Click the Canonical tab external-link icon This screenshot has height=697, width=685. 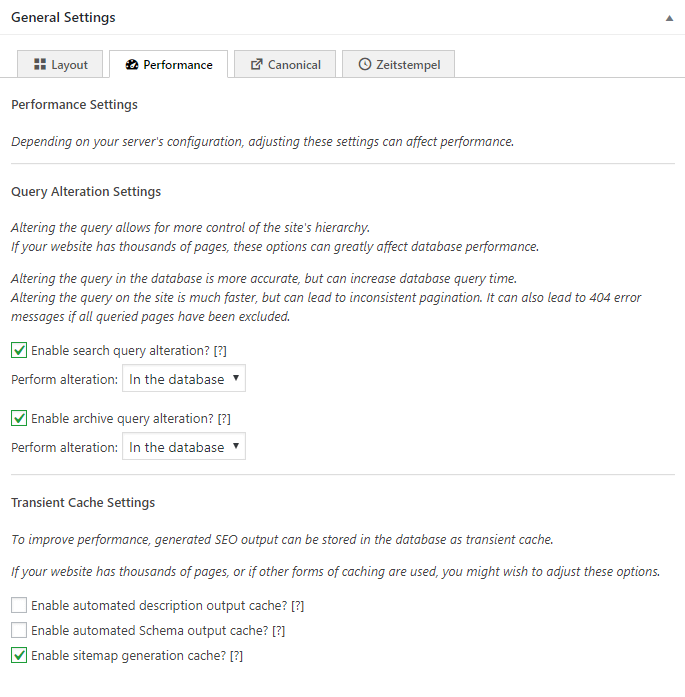pos(256,64)
